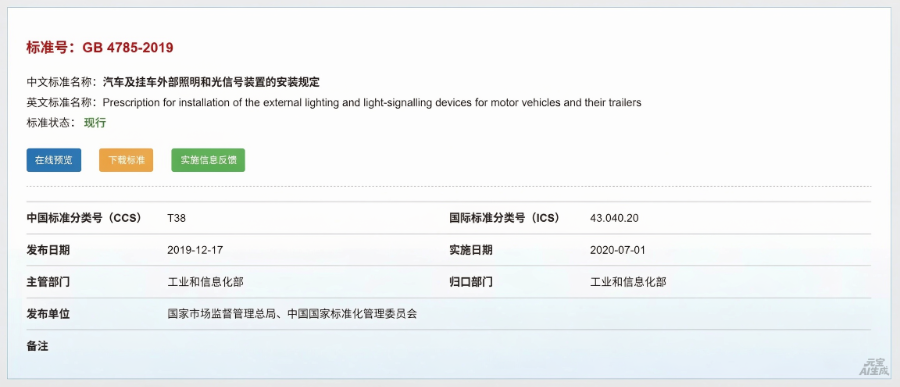Click the green 实施信息反馈 feedback button
Viewport: 900px width, 387px height.
(208, 160)
